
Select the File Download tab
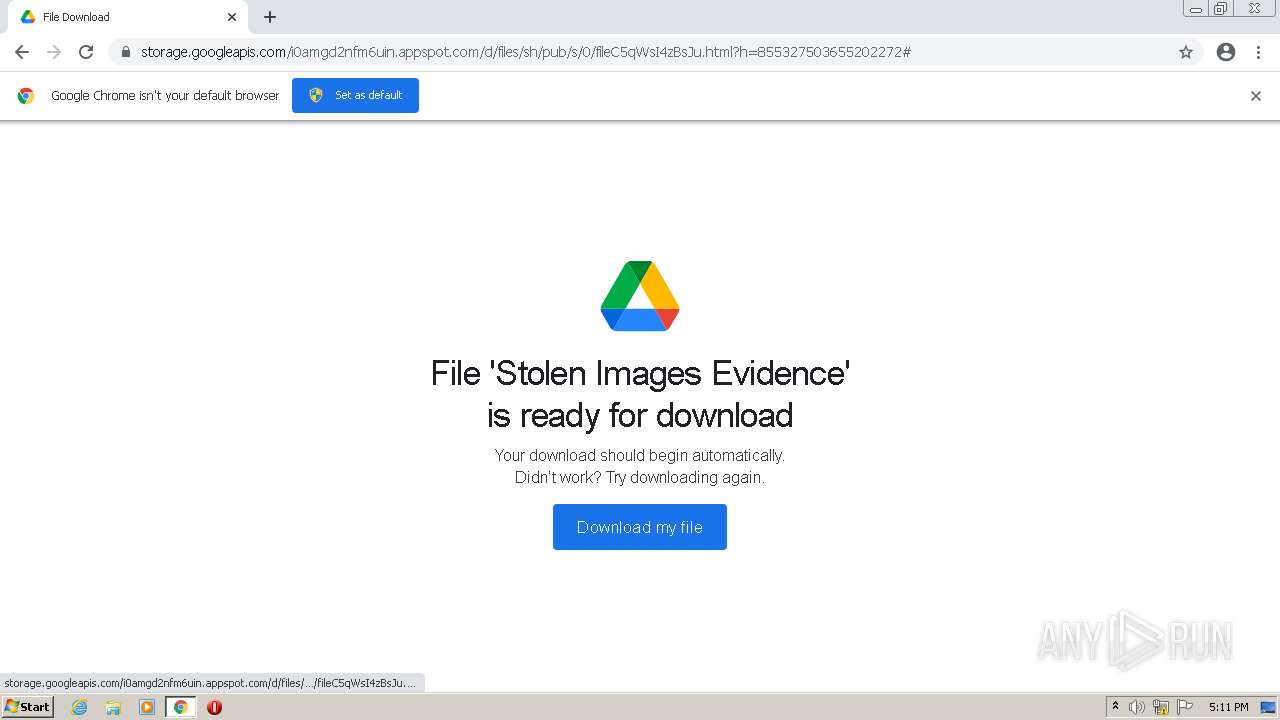128,17
